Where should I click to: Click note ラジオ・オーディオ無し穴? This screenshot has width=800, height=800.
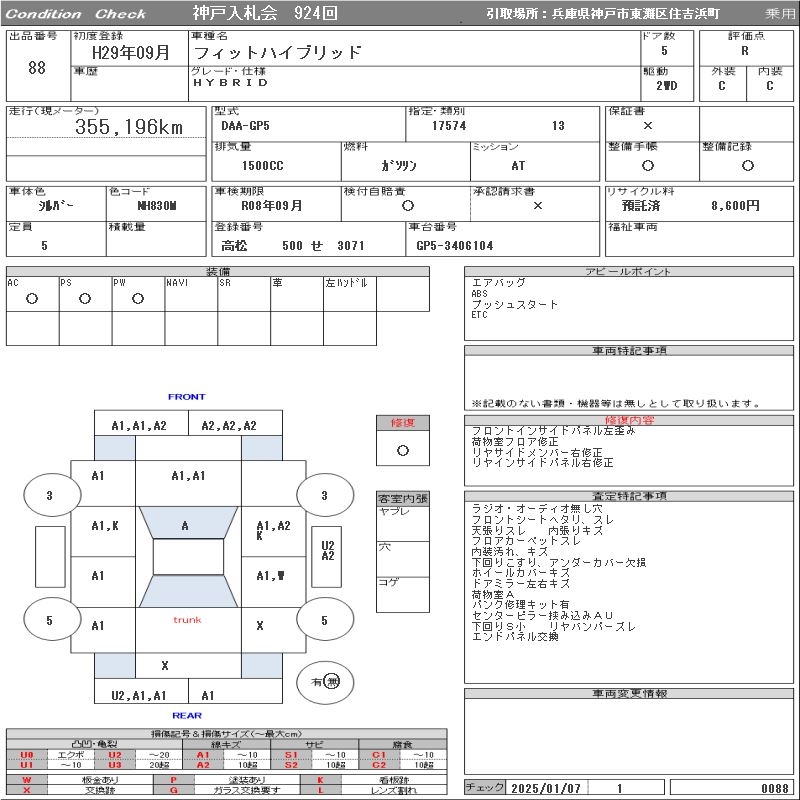[537, 509]
